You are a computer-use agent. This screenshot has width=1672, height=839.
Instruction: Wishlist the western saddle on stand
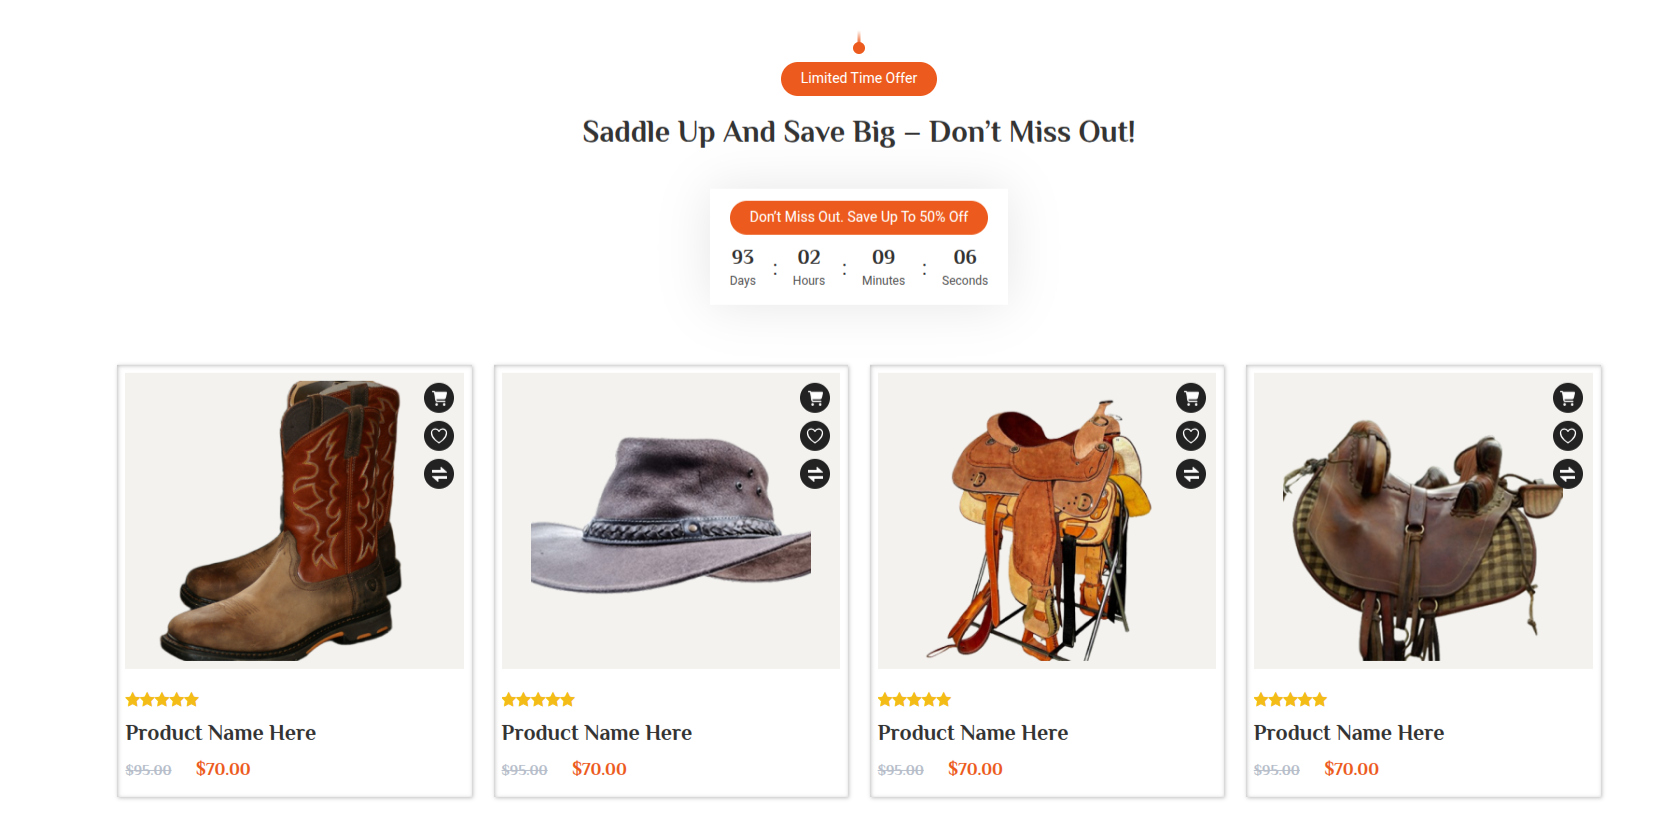pos(1191,436)
